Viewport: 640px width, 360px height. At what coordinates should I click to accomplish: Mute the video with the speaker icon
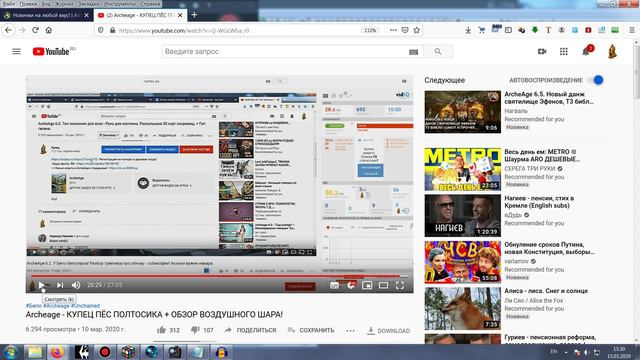click(76, 285)
